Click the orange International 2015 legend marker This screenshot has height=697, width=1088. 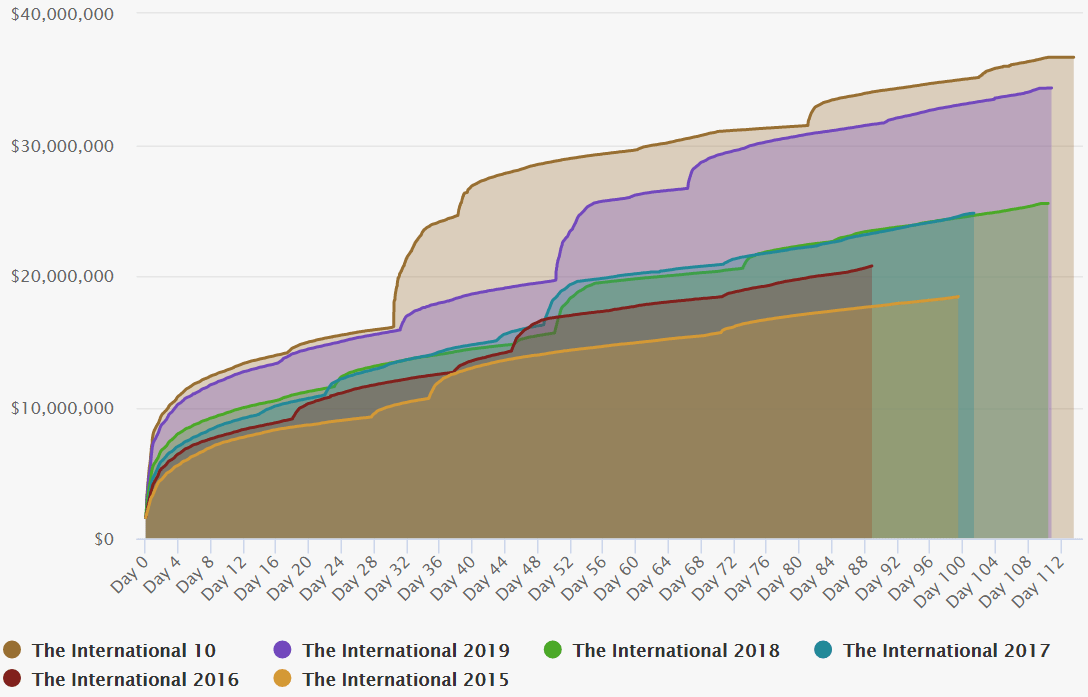click(283, 680)
